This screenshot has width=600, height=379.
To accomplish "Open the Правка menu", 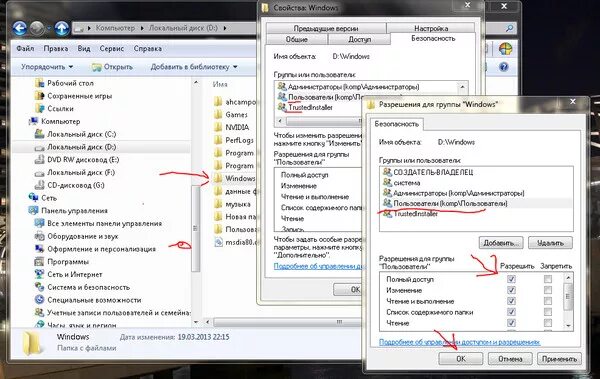I will coord(55,49).
